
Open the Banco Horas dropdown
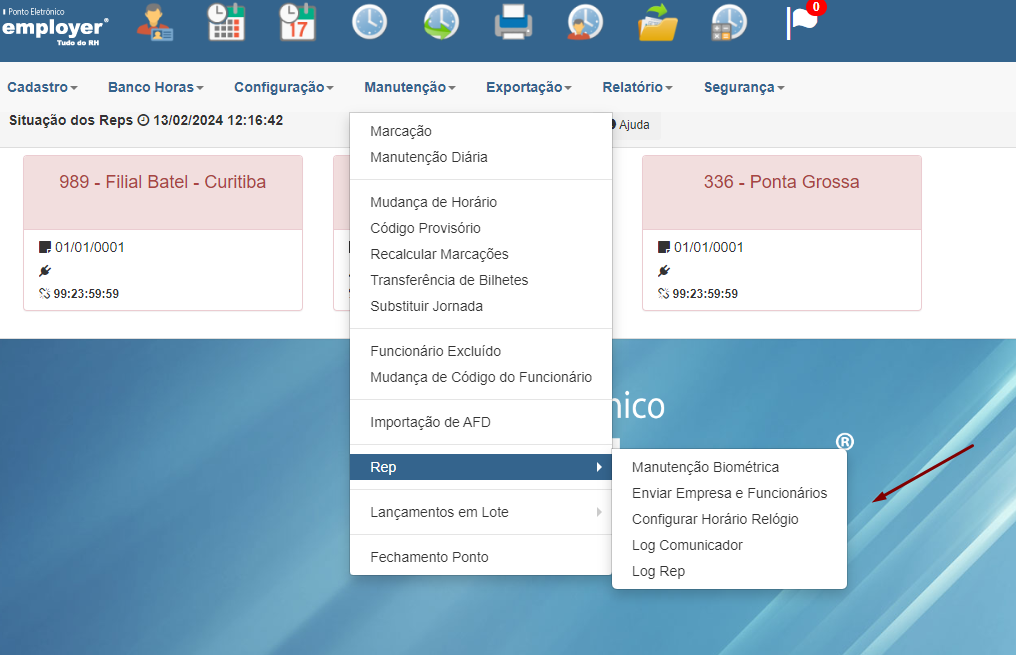[x=156, y=87]
